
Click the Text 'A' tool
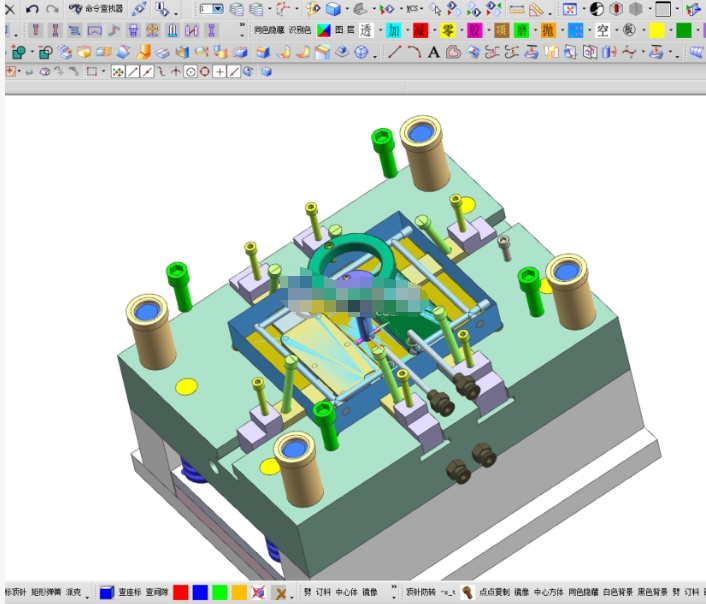pyautogui.click(x=434, y=52)
